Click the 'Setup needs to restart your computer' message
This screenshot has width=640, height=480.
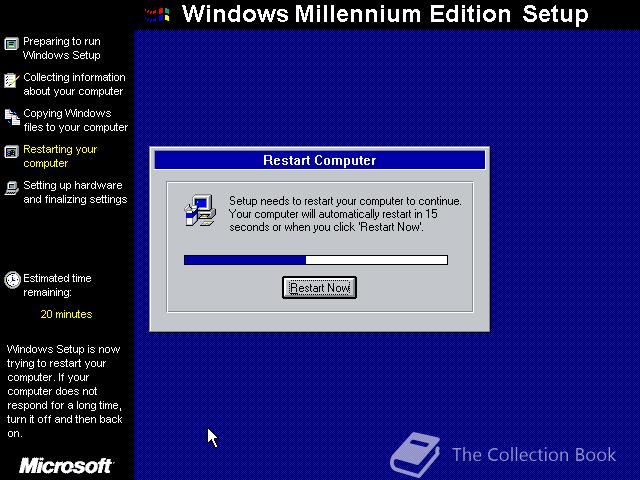(x=345, y=214)
